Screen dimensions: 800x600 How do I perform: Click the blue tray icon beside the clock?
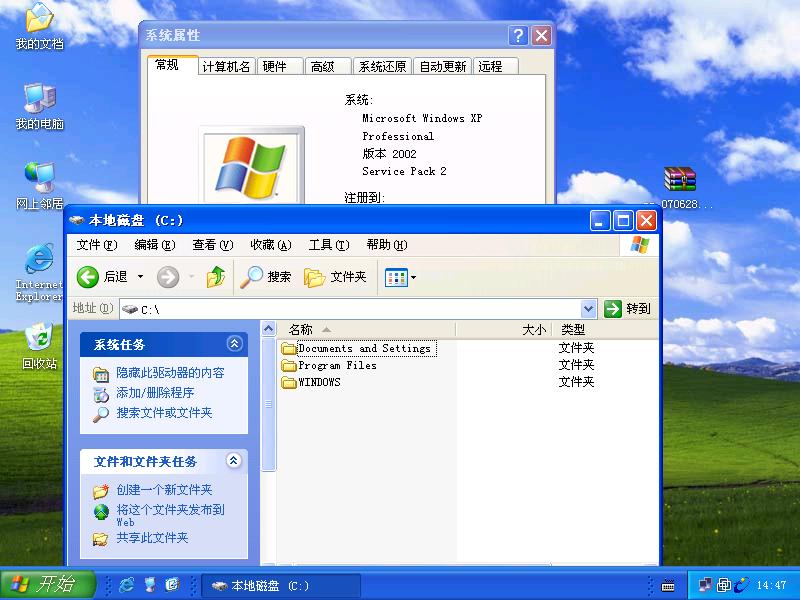pos(741,585)
